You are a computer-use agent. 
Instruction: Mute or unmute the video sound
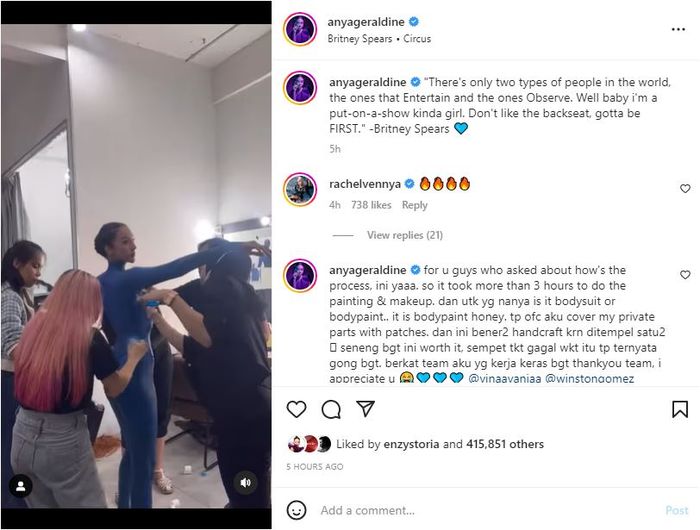click(x=245, y=483)
